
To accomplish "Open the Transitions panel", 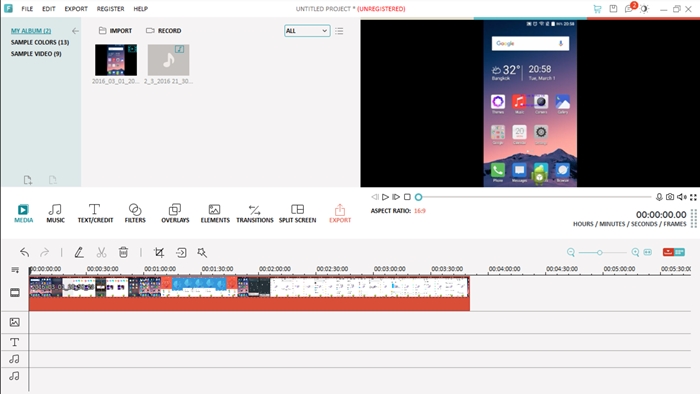I will pos(254,213).
